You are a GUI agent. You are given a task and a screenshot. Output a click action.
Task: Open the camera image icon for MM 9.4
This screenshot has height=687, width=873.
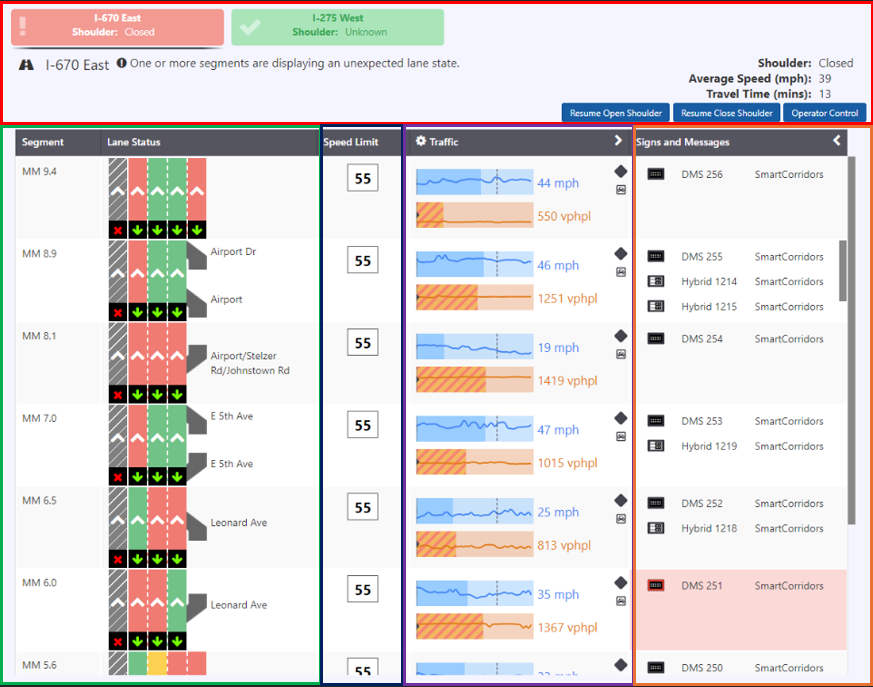pos(621,190)
